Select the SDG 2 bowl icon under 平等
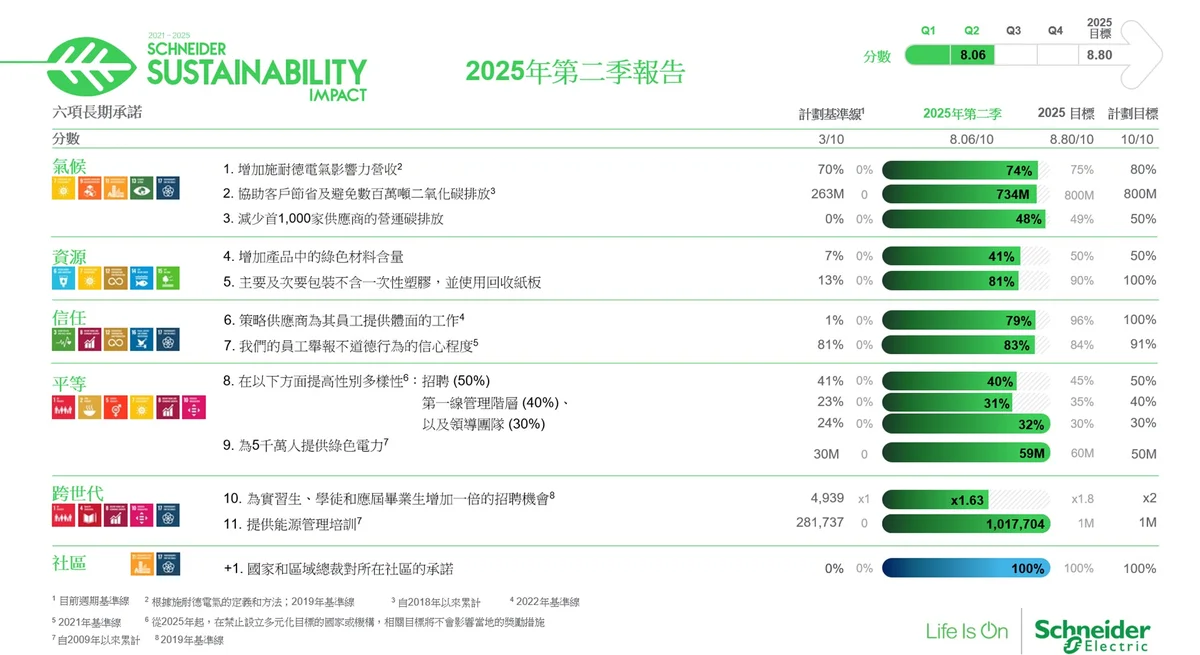 click(x=90, y=406)
